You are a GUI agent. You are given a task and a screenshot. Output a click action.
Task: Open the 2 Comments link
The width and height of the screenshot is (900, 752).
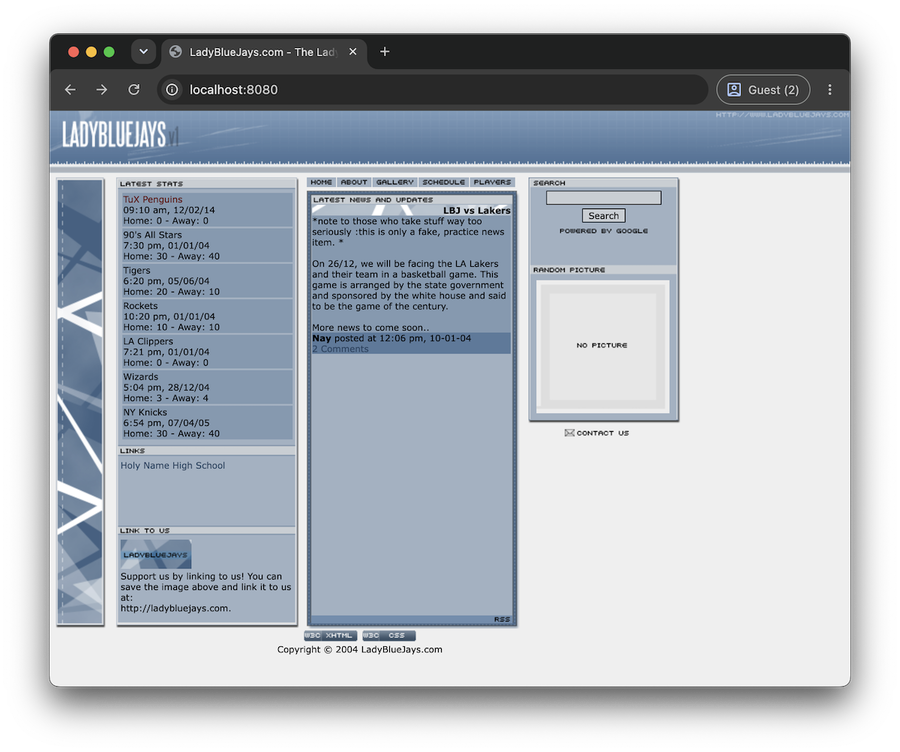click(340, 349)
